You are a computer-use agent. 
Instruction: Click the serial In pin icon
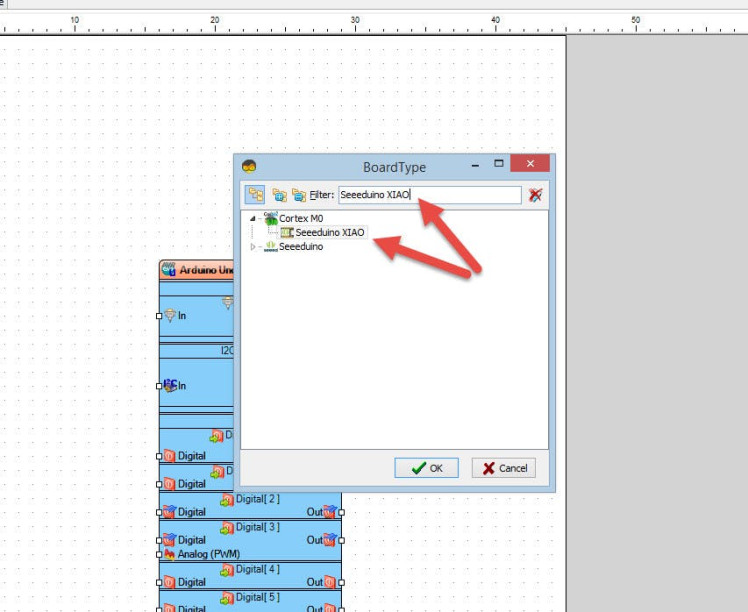pos(170,315)
